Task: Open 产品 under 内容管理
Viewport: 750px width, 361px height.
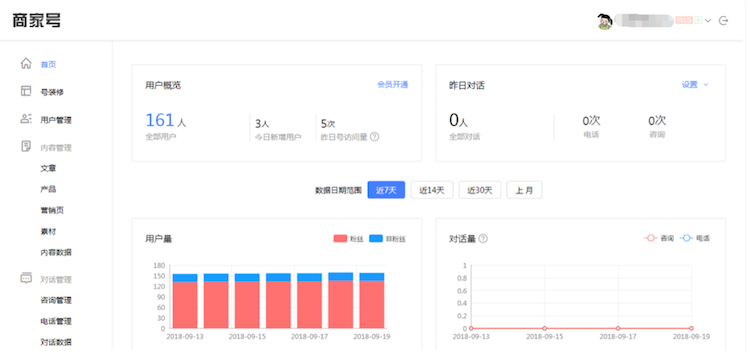Action: (x=48, y=189)
